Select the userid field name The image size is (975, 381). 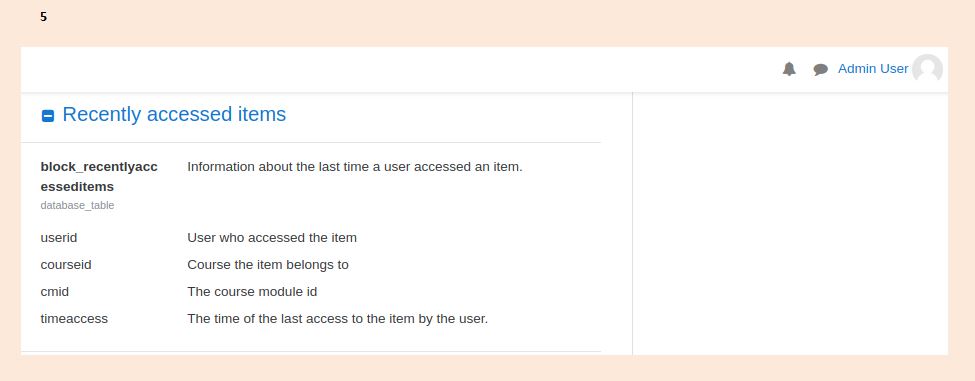(x=58, y=237)
